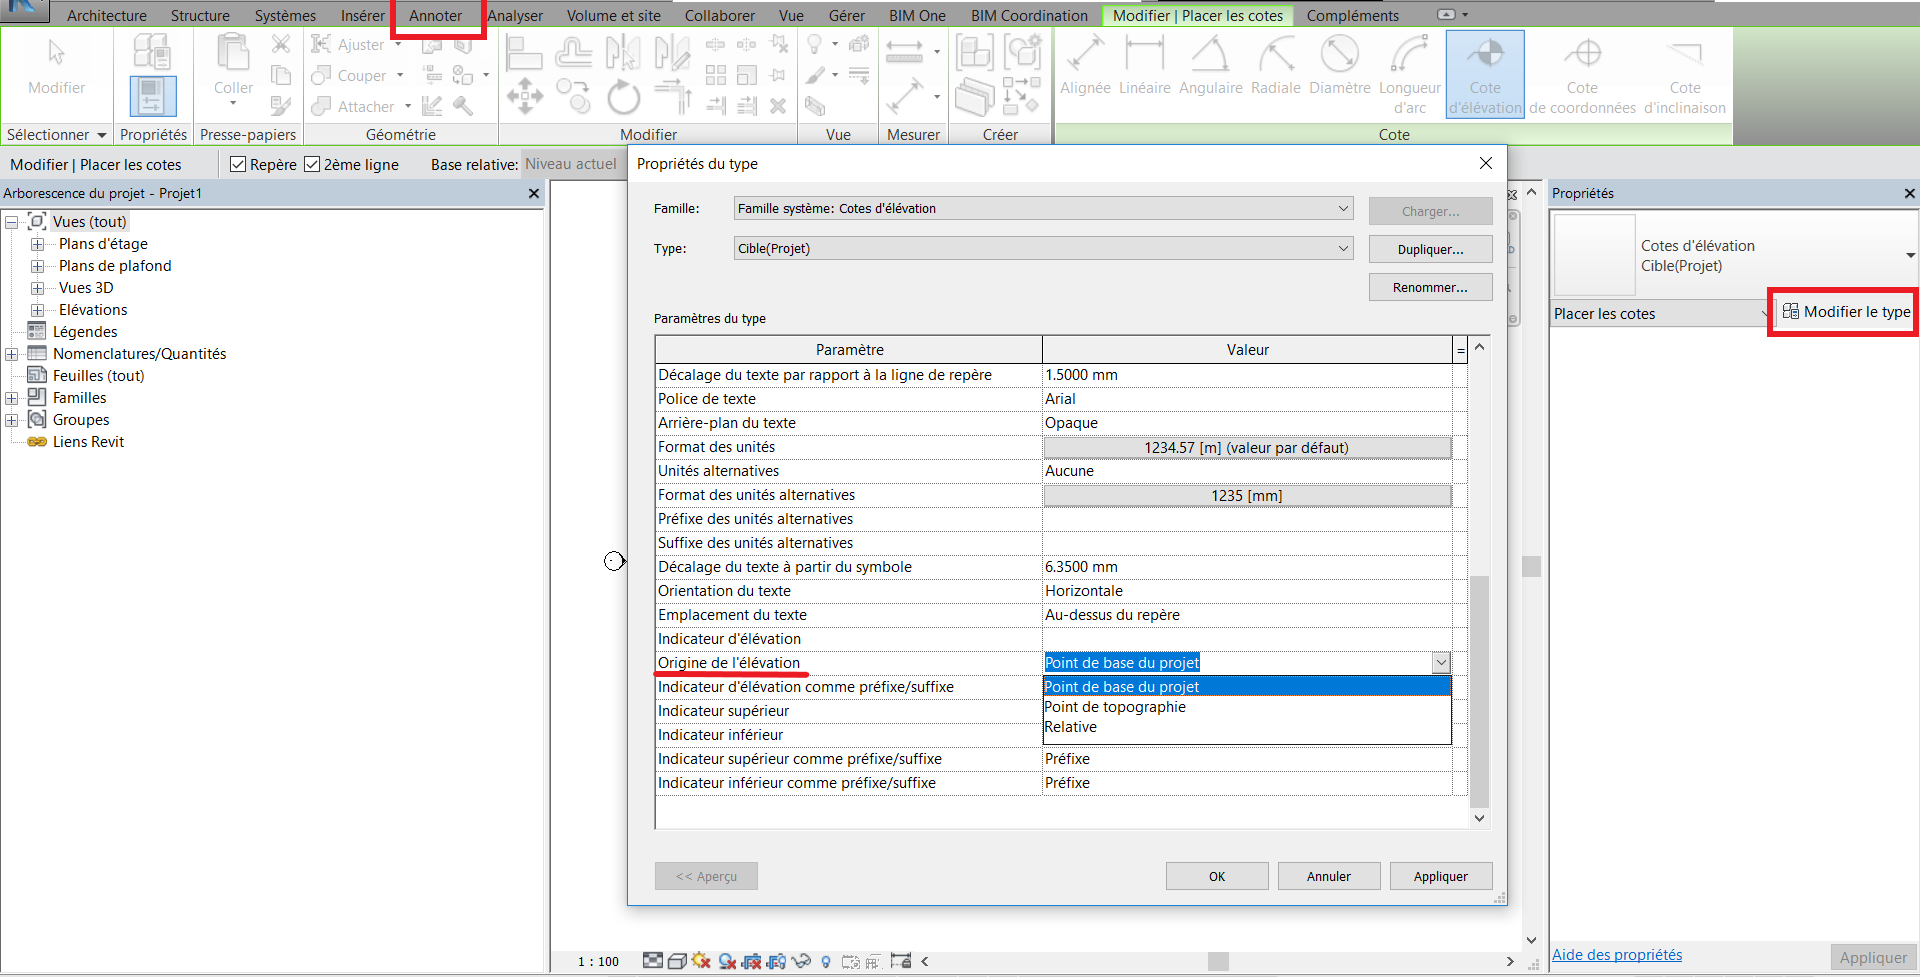This screenshot has height=977, width=1920.
Task: Choose the Angulaire dimension tool
Action: [1210, 67]
